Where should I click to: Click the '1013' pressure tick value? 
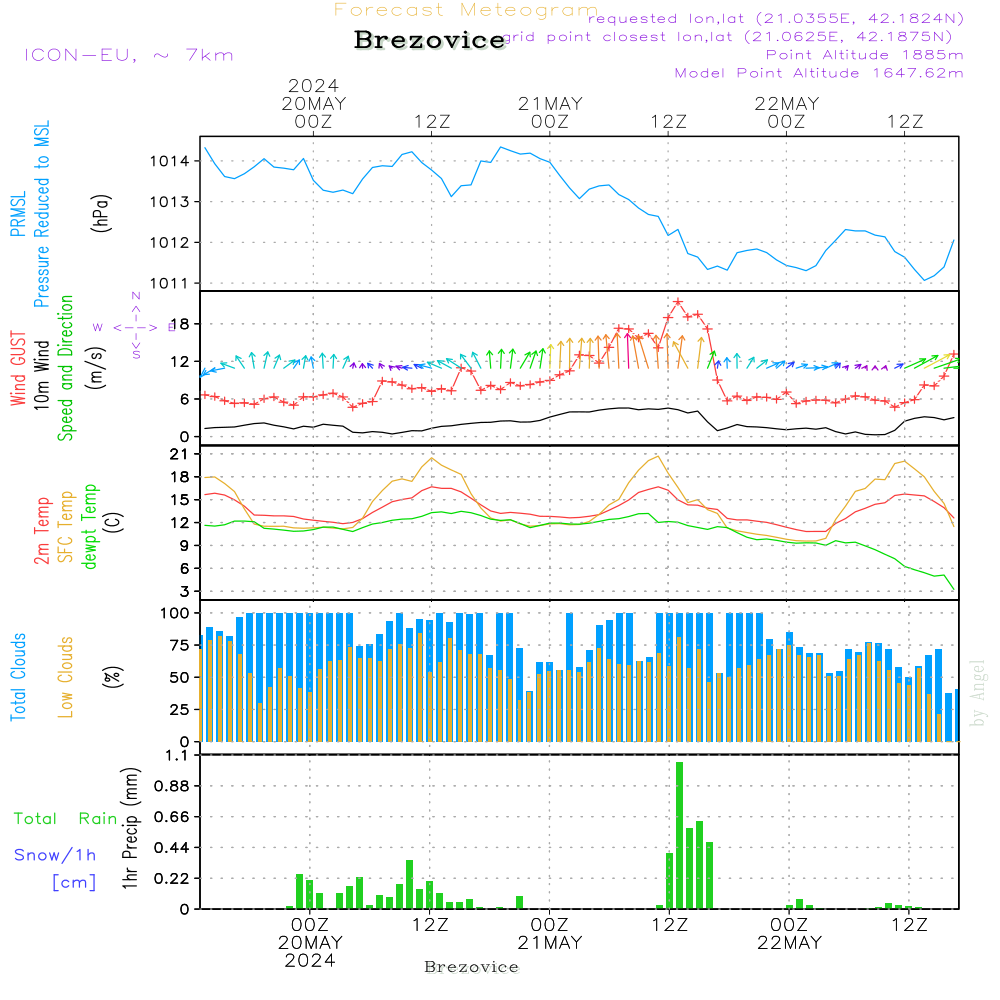click(x=170, y=202)
